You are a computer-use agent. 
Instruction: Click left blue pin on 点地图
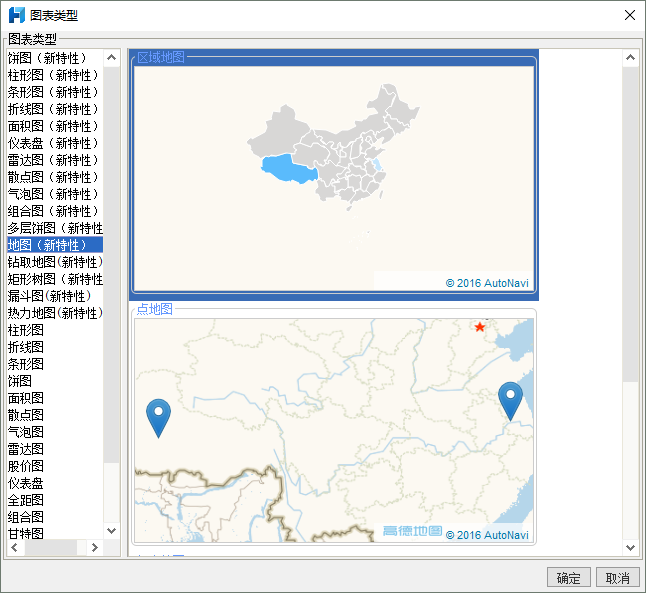(x=158, y=418)
